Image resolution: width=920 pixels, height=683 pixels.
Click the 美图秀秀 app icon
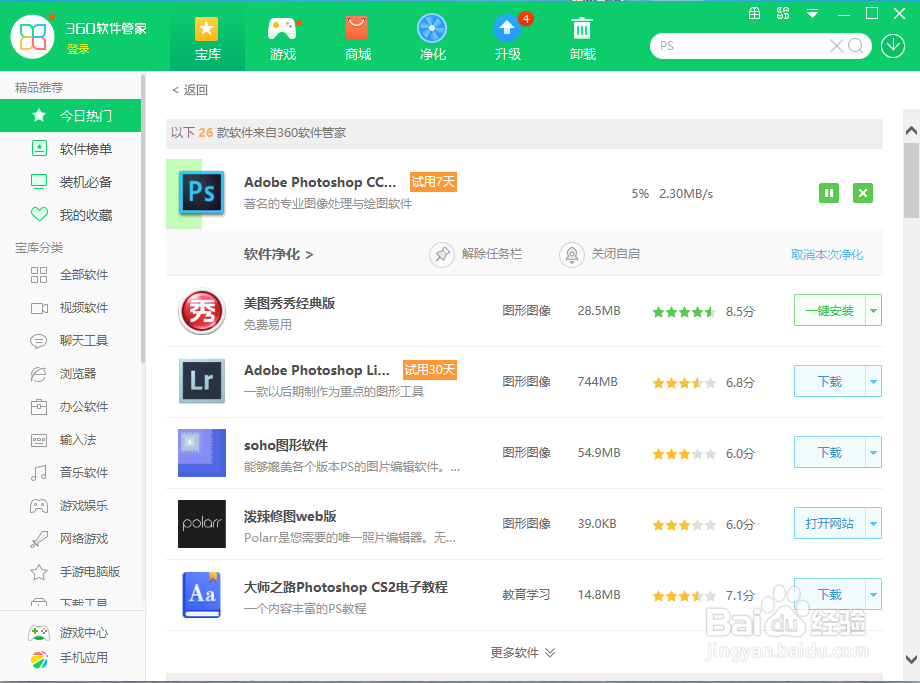tap(202, 311)
